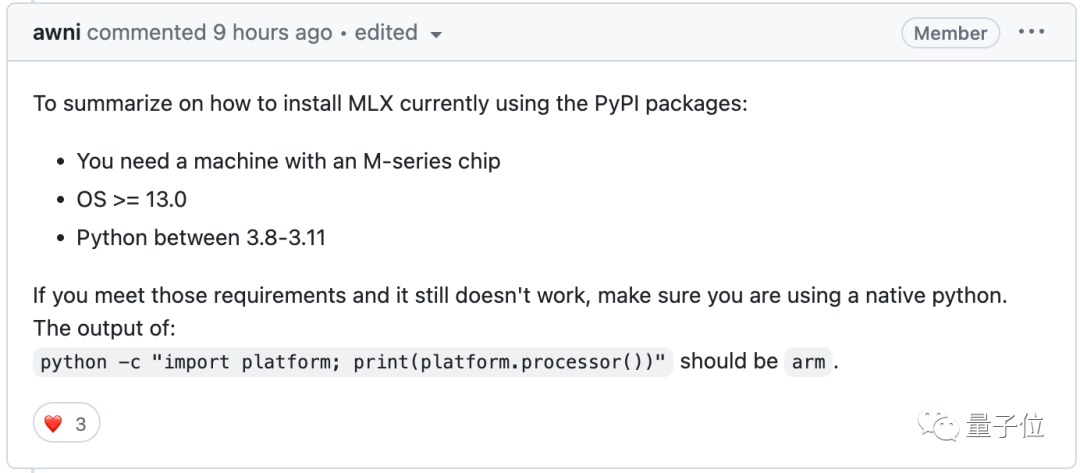Open the three-dot comment options menu

click(1031, 32)
